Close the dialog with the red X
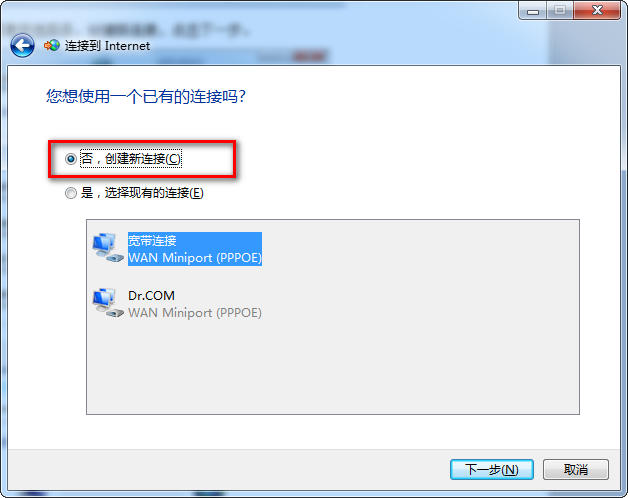 597,11
